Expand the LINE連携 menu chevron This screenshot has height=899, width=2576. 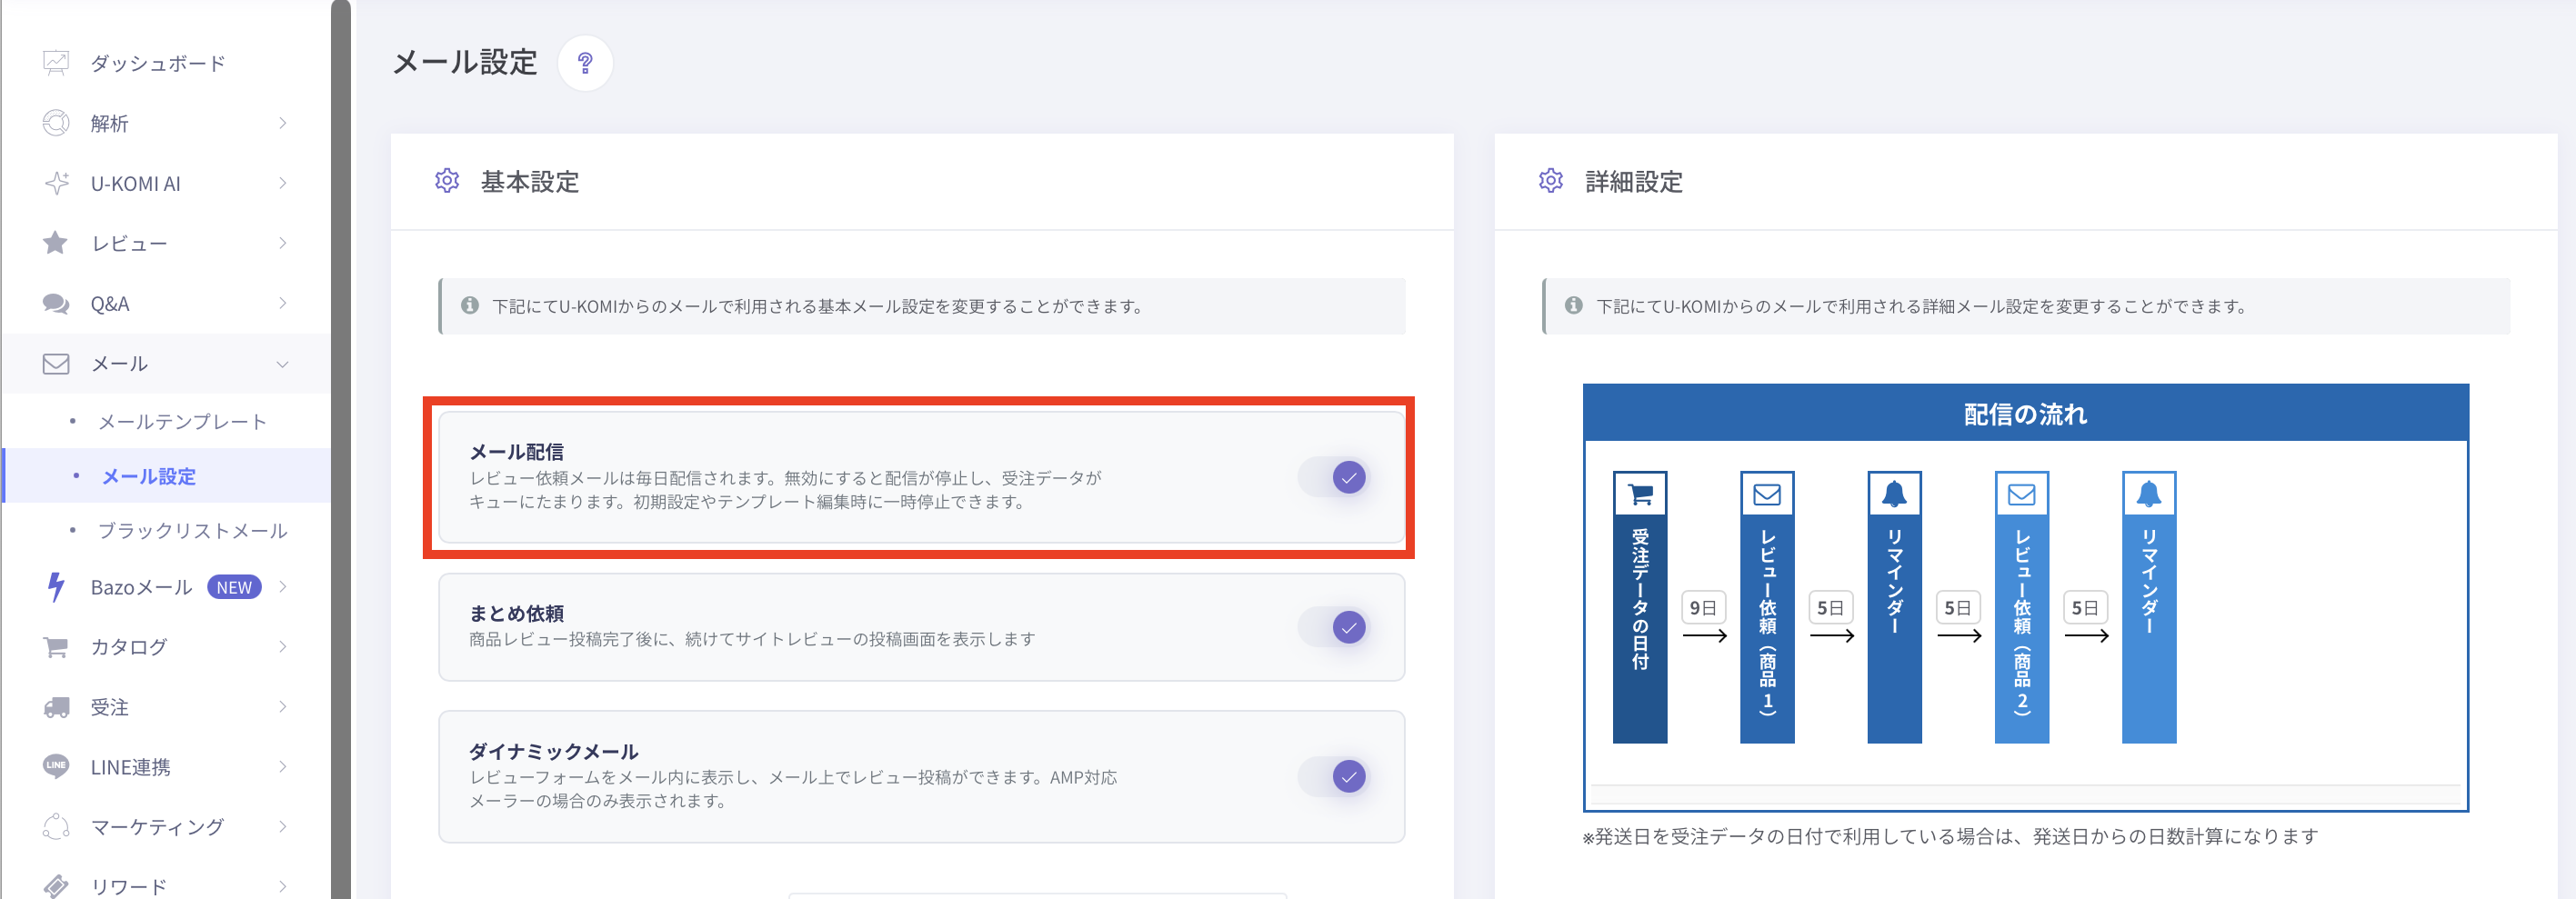click(283, 767)
